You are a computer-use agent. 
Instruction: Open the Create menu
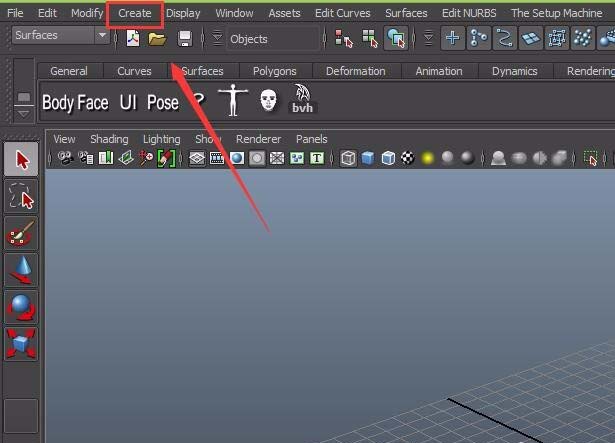pyautogui.click(x=135, y=13)
